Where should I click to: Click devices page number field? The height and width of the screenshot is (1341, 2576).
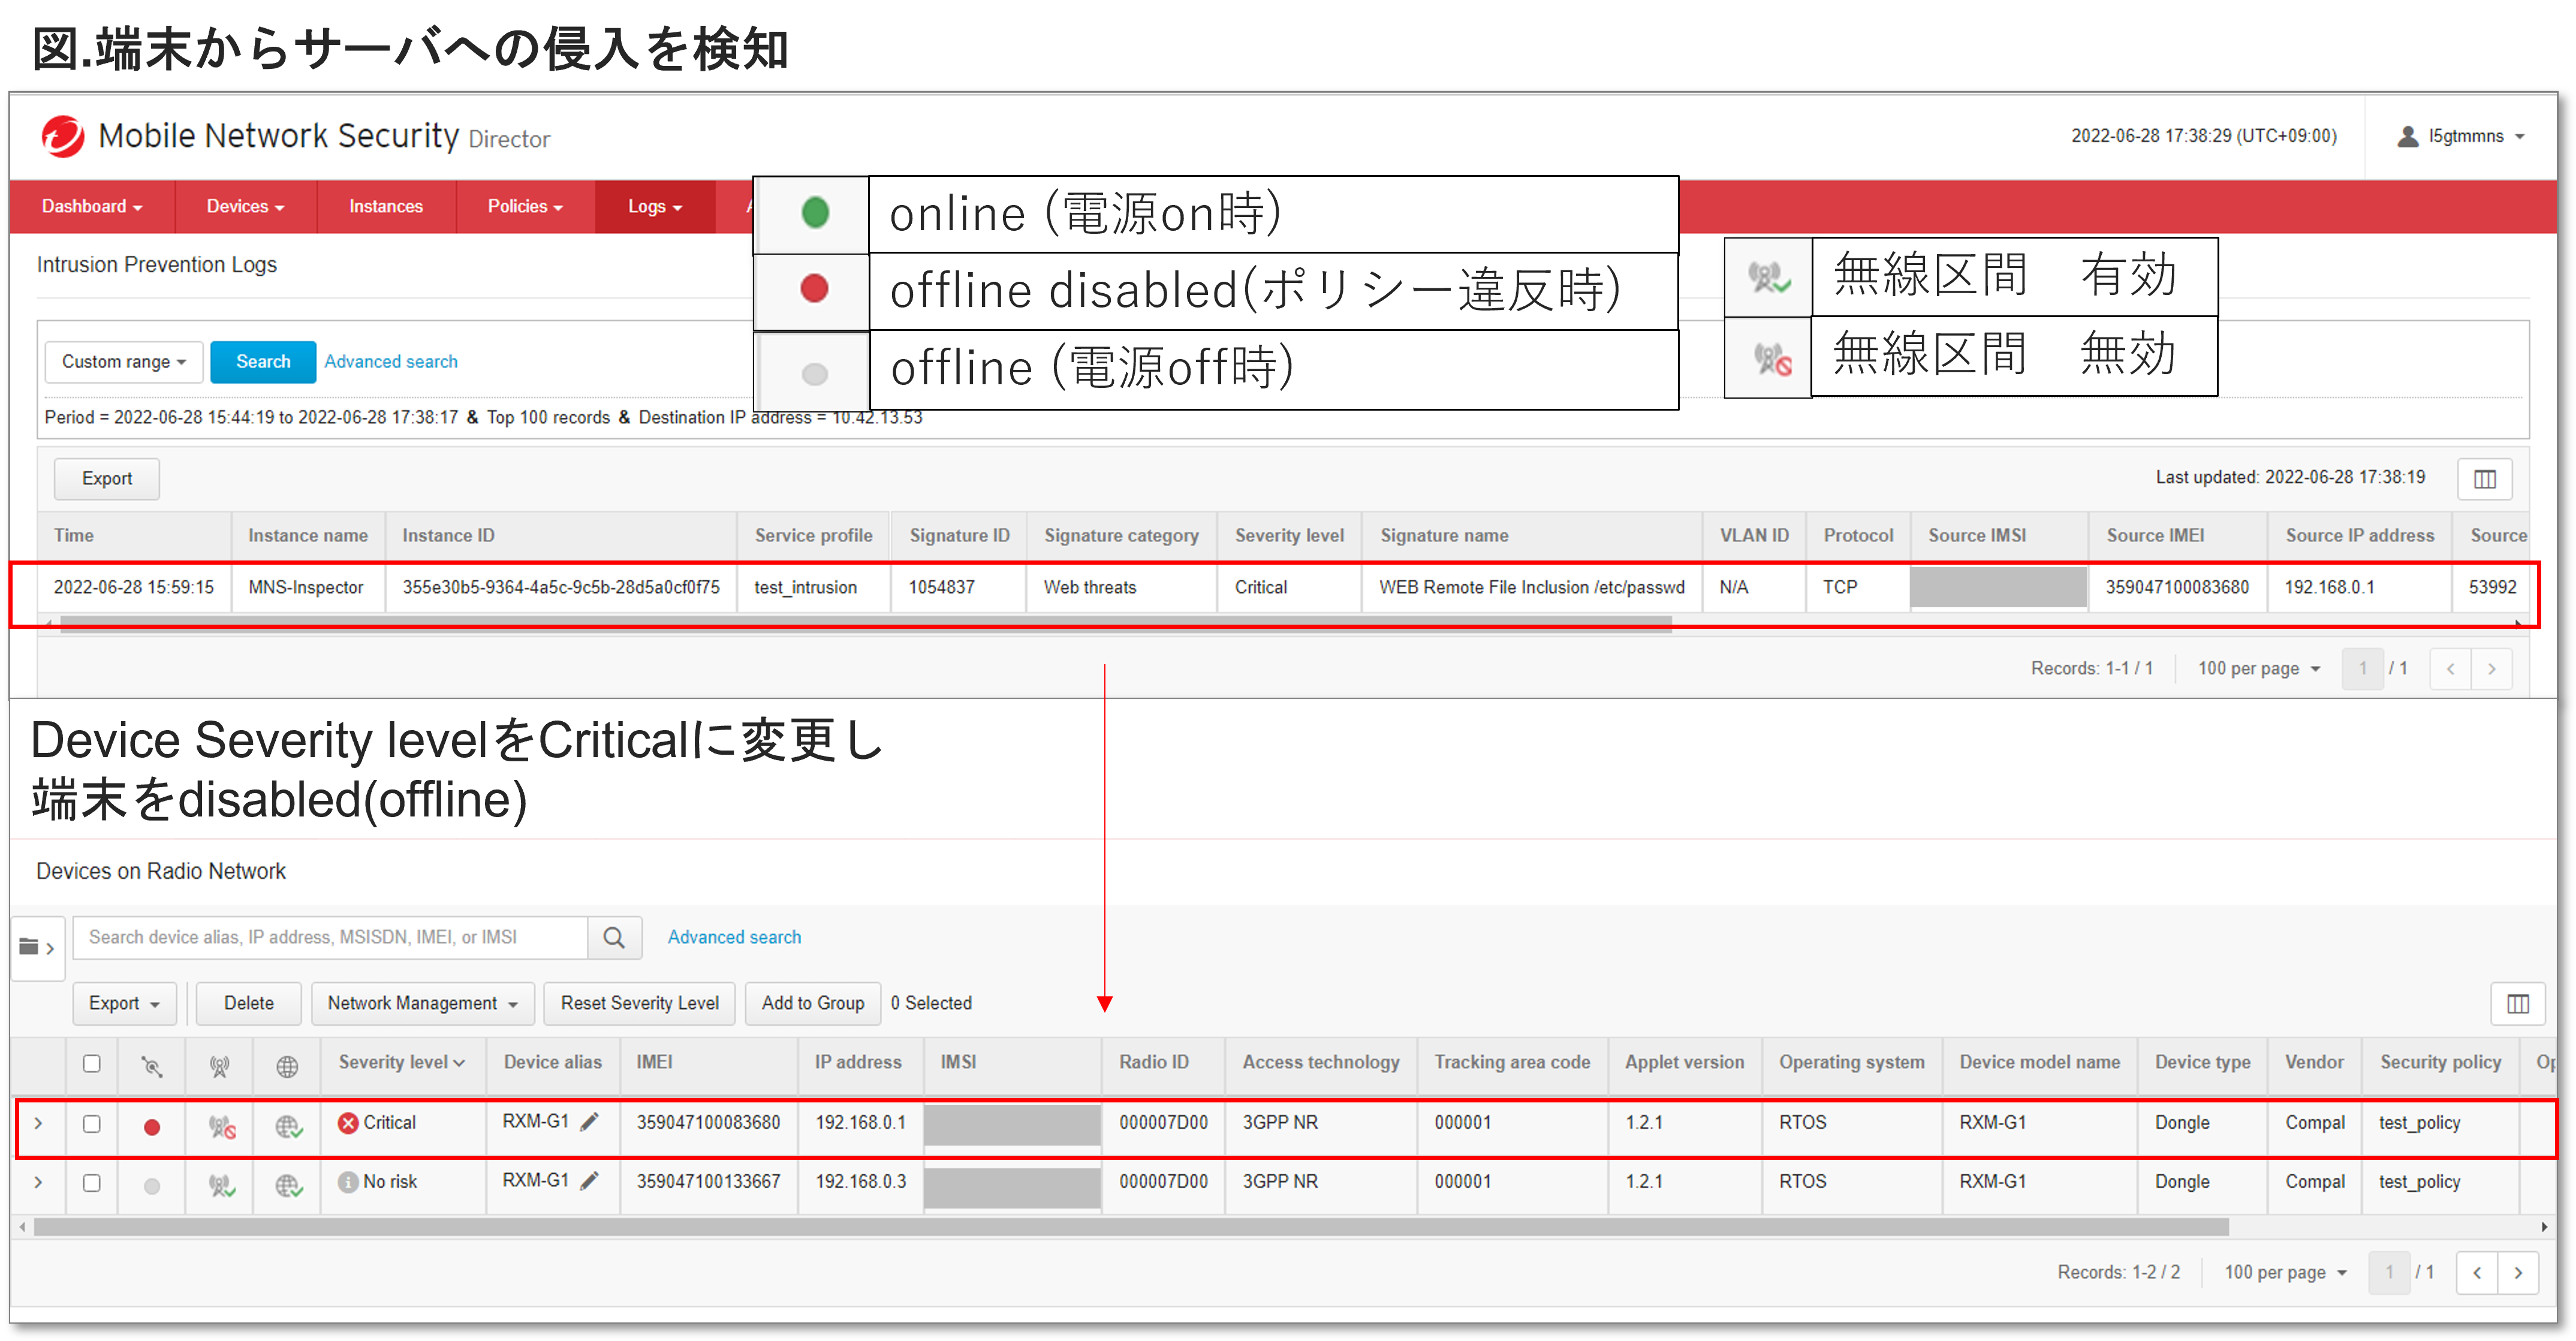(x=2389, y=1272)
